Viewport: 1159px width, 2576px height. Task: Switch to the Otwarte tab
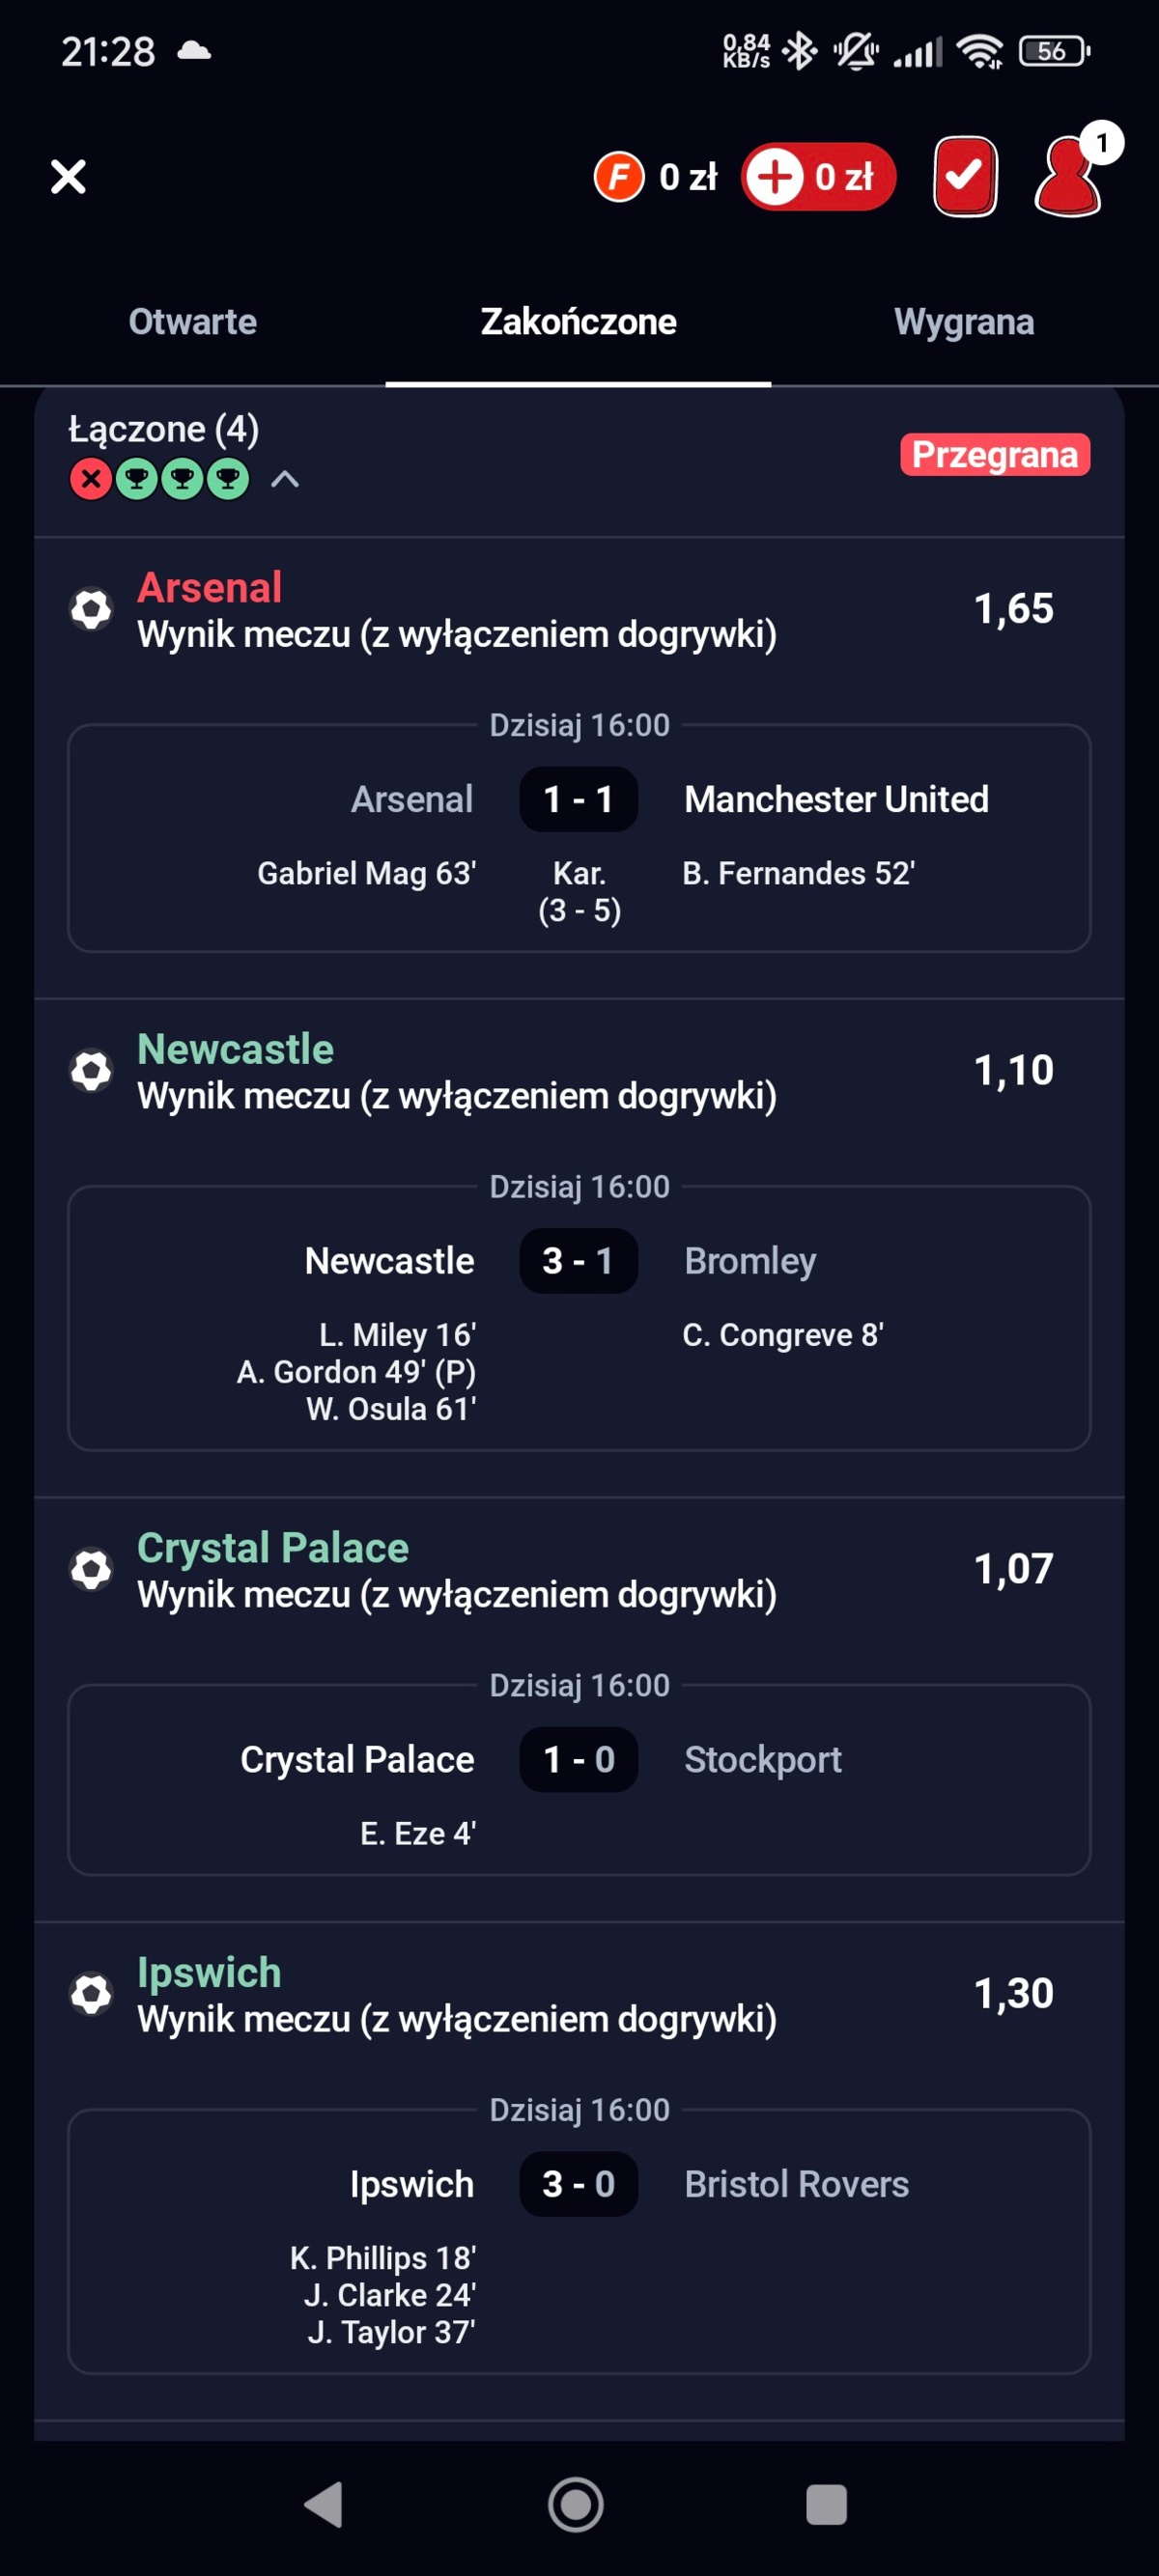tap(192, 322)
